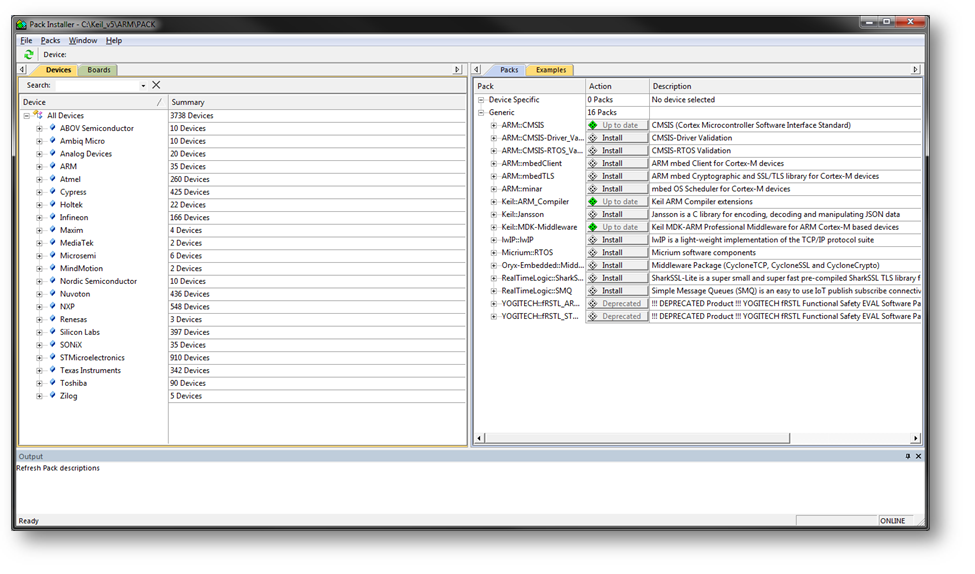Switch to the Examples tab
This screenshot has height=574, width=975.
tap(551, 70)
